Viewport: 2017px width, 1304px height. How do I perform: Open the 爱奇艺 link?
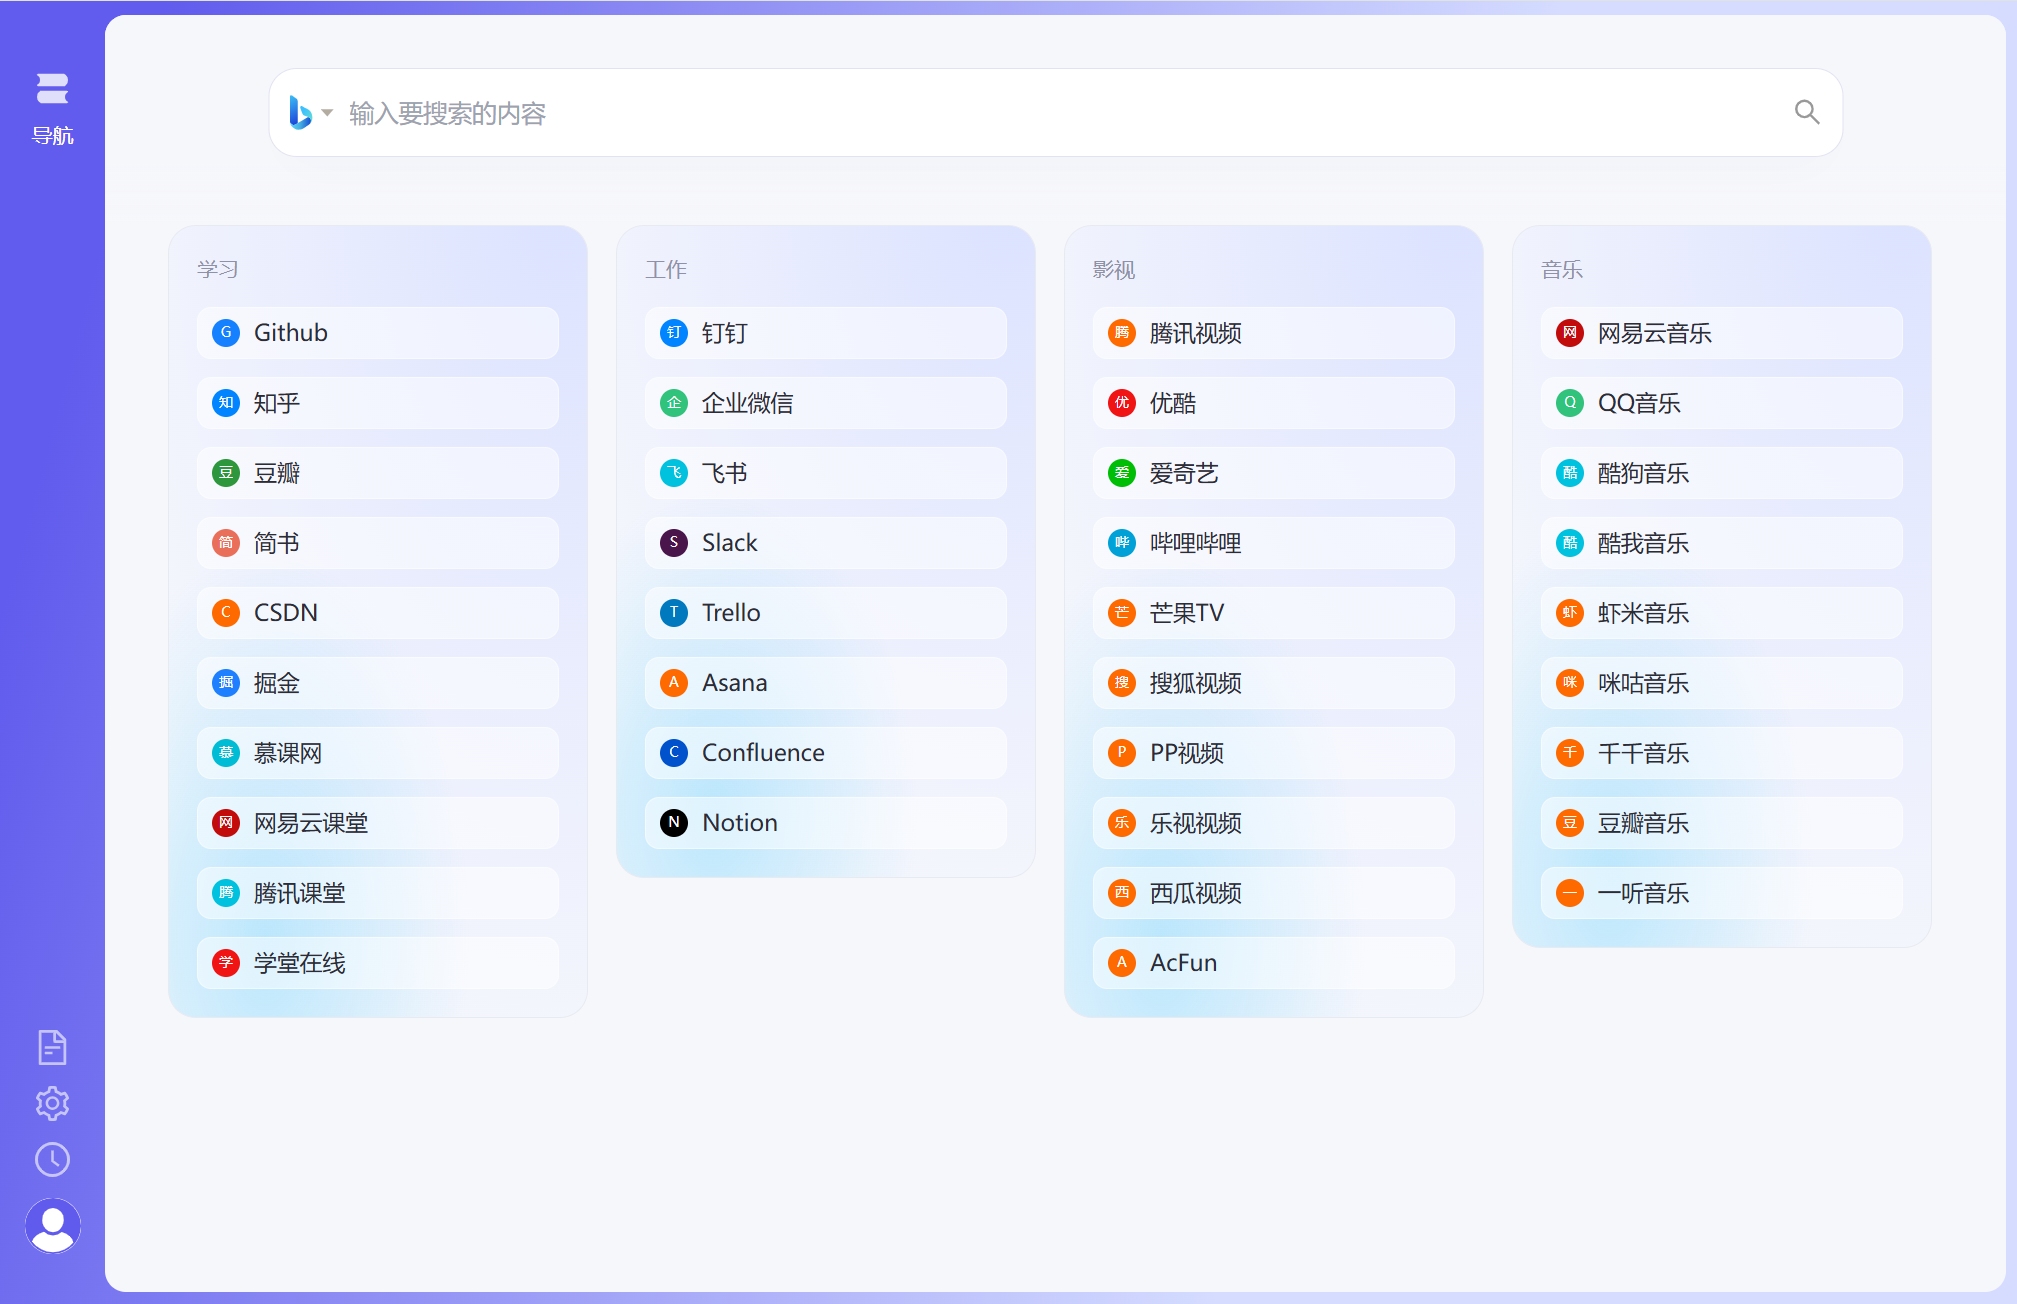tap(1274, 473)
